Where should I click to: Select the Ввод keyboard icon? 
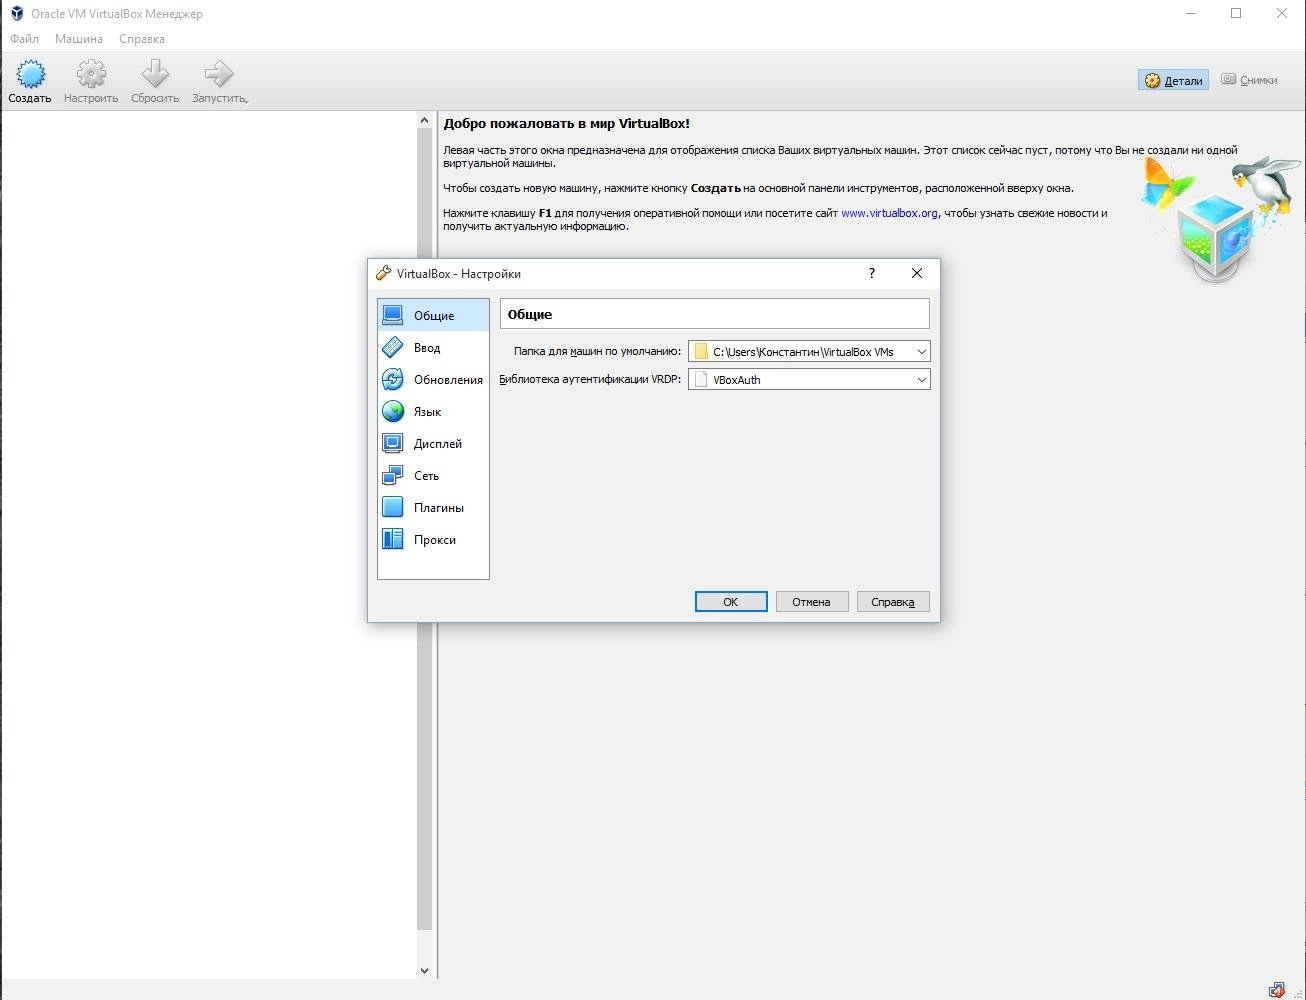(x=393, y=347)
